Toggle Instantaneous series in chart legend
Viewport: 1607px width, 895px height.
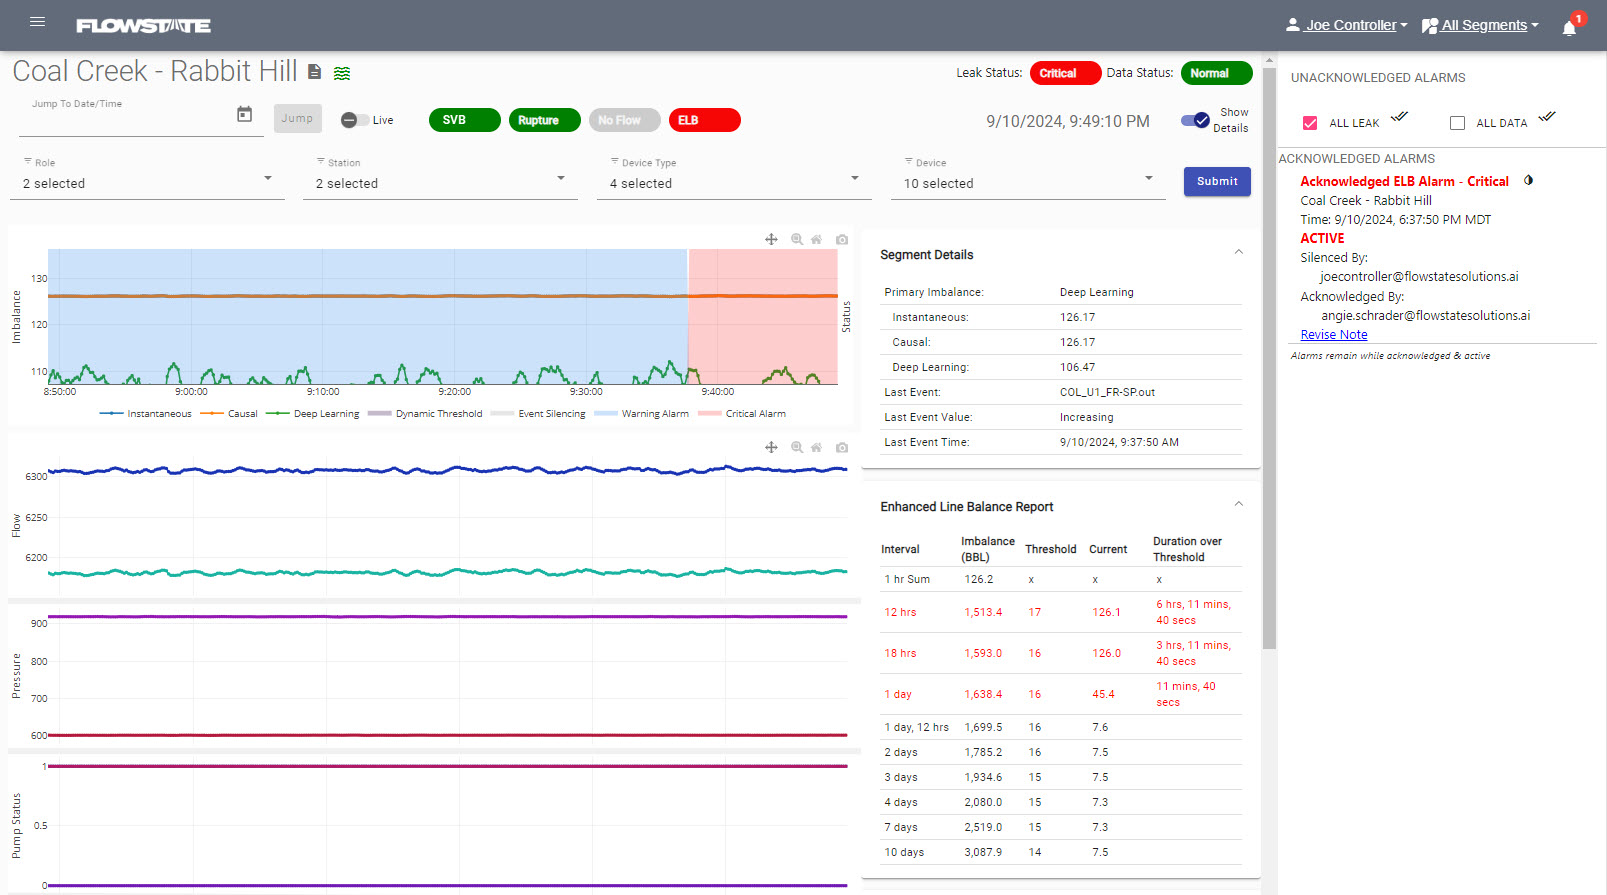146,414
